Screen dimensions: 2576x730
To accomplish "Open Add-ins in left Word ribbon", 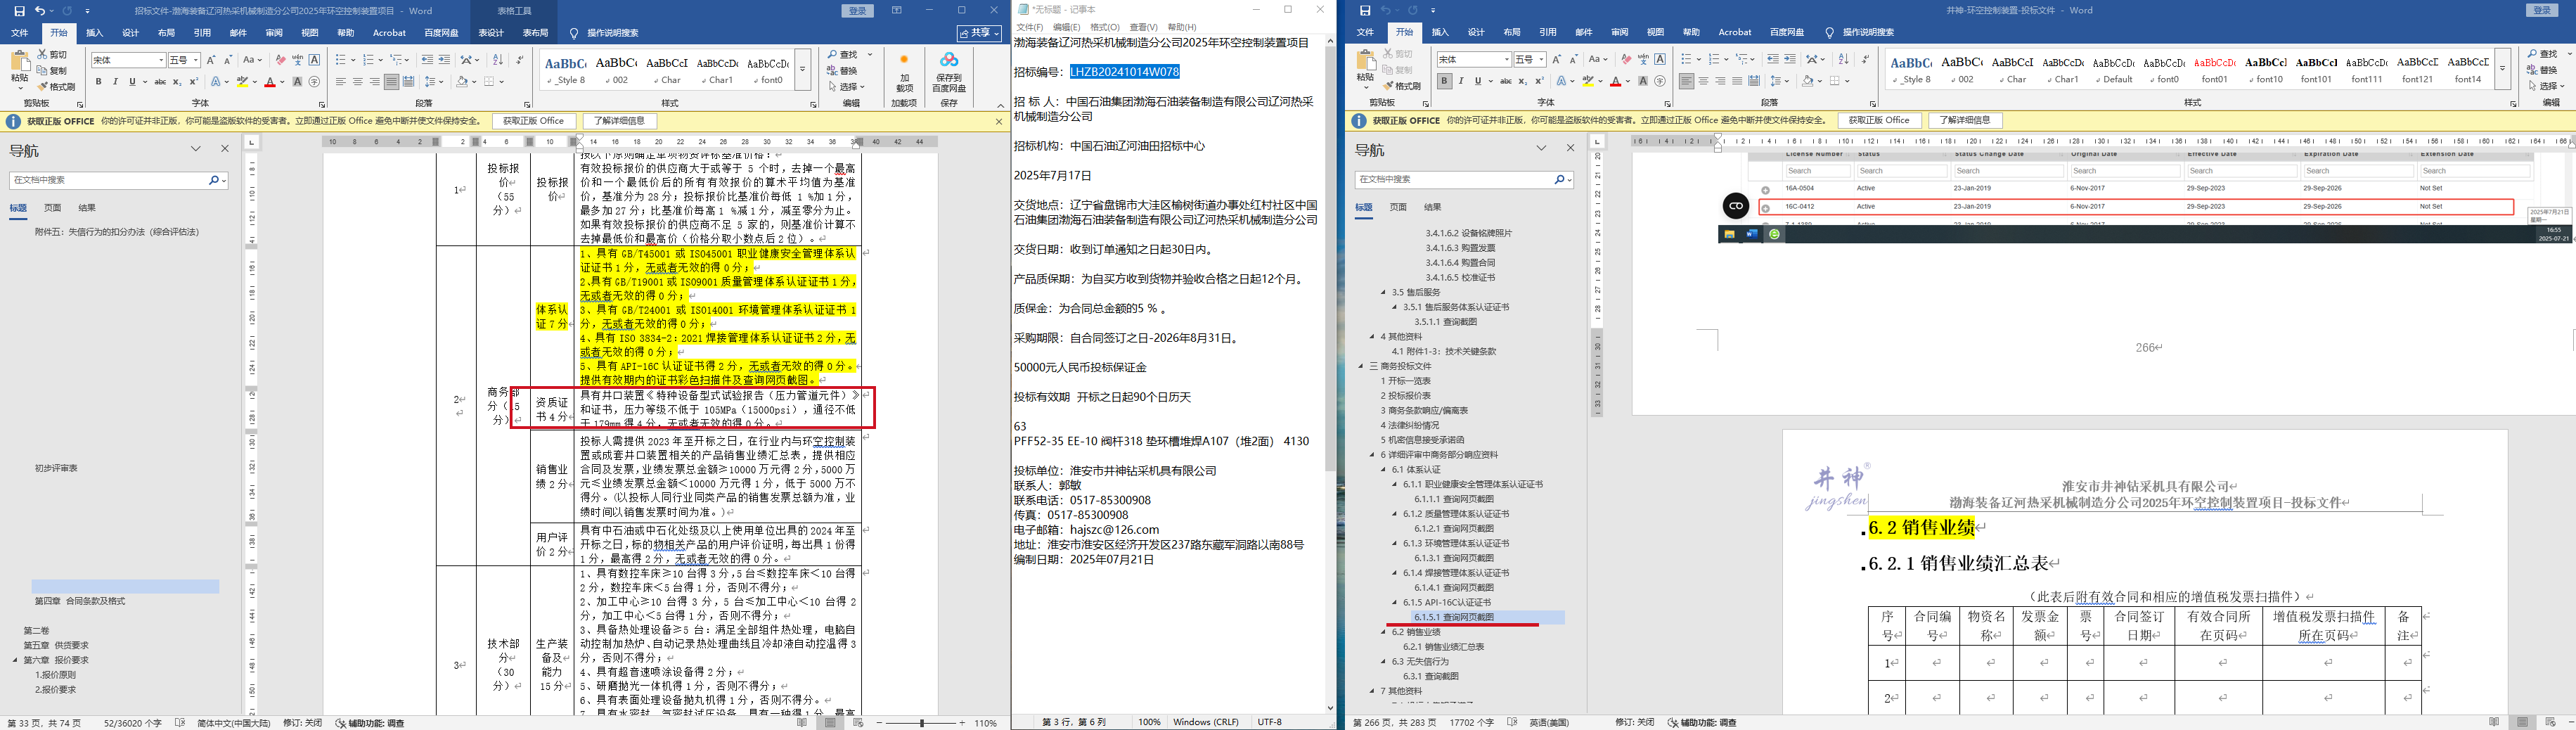I will coord(904,73).
